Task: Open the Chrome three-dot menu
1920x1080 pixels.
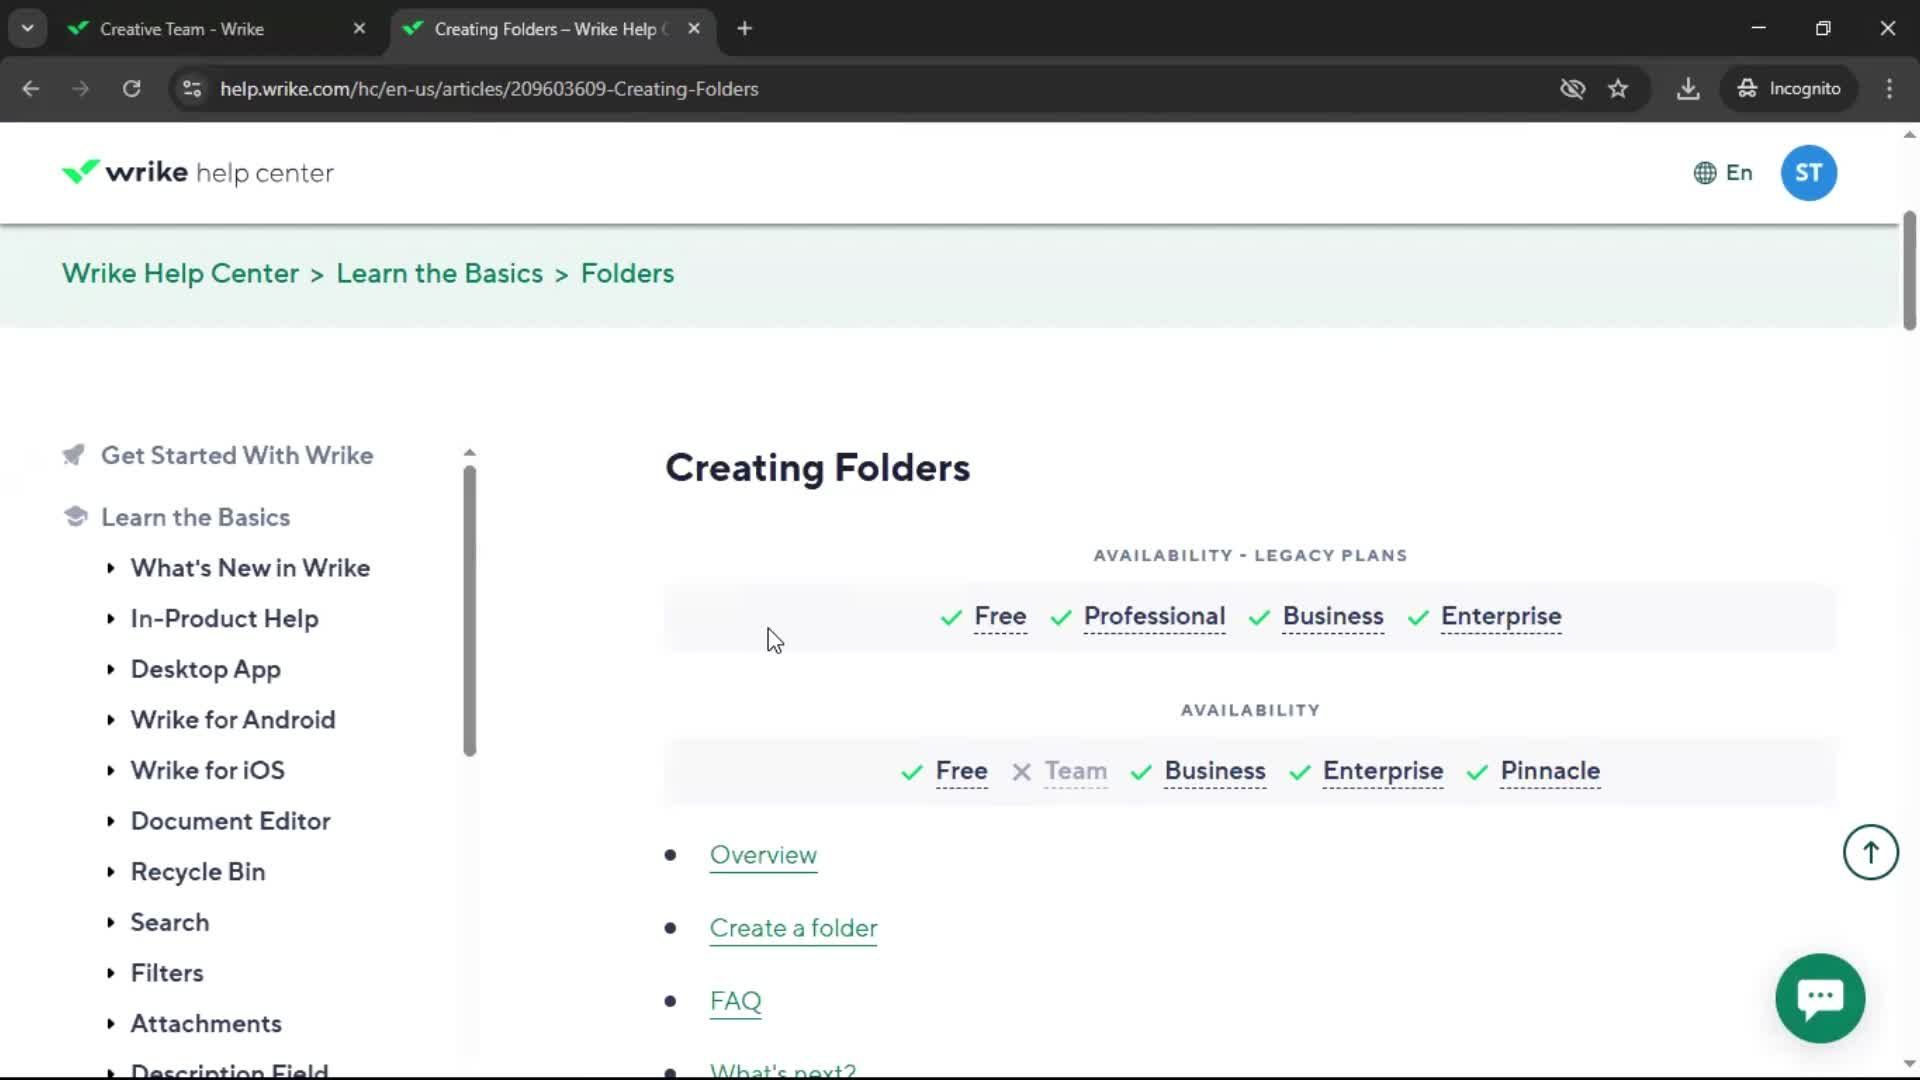Action: pyautogui.click(x=1889, y=88)
